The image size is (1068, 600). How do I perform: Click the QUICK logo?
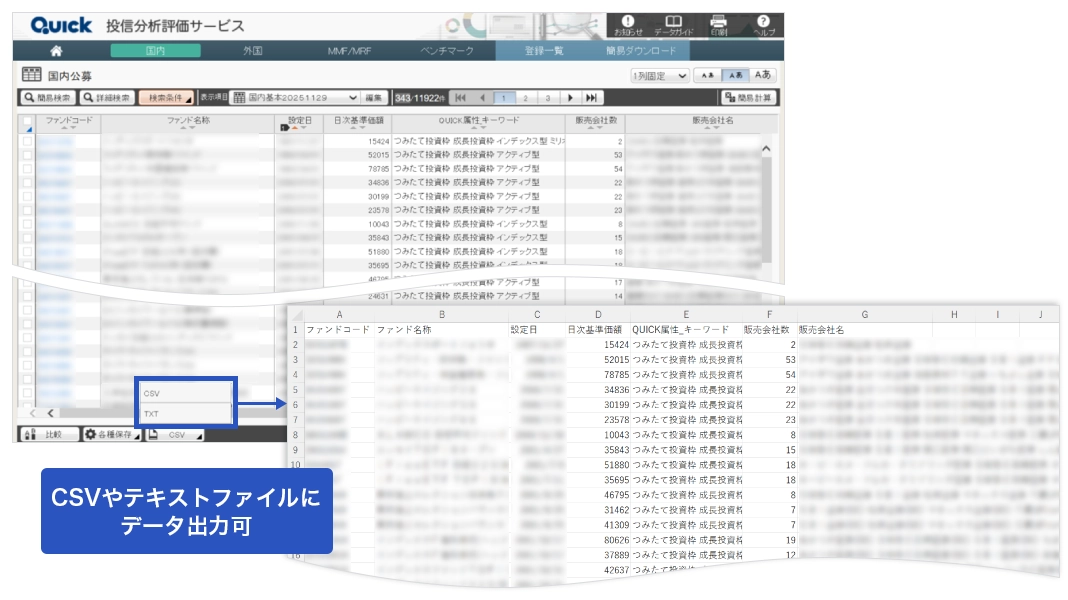(x=61, y=26)
